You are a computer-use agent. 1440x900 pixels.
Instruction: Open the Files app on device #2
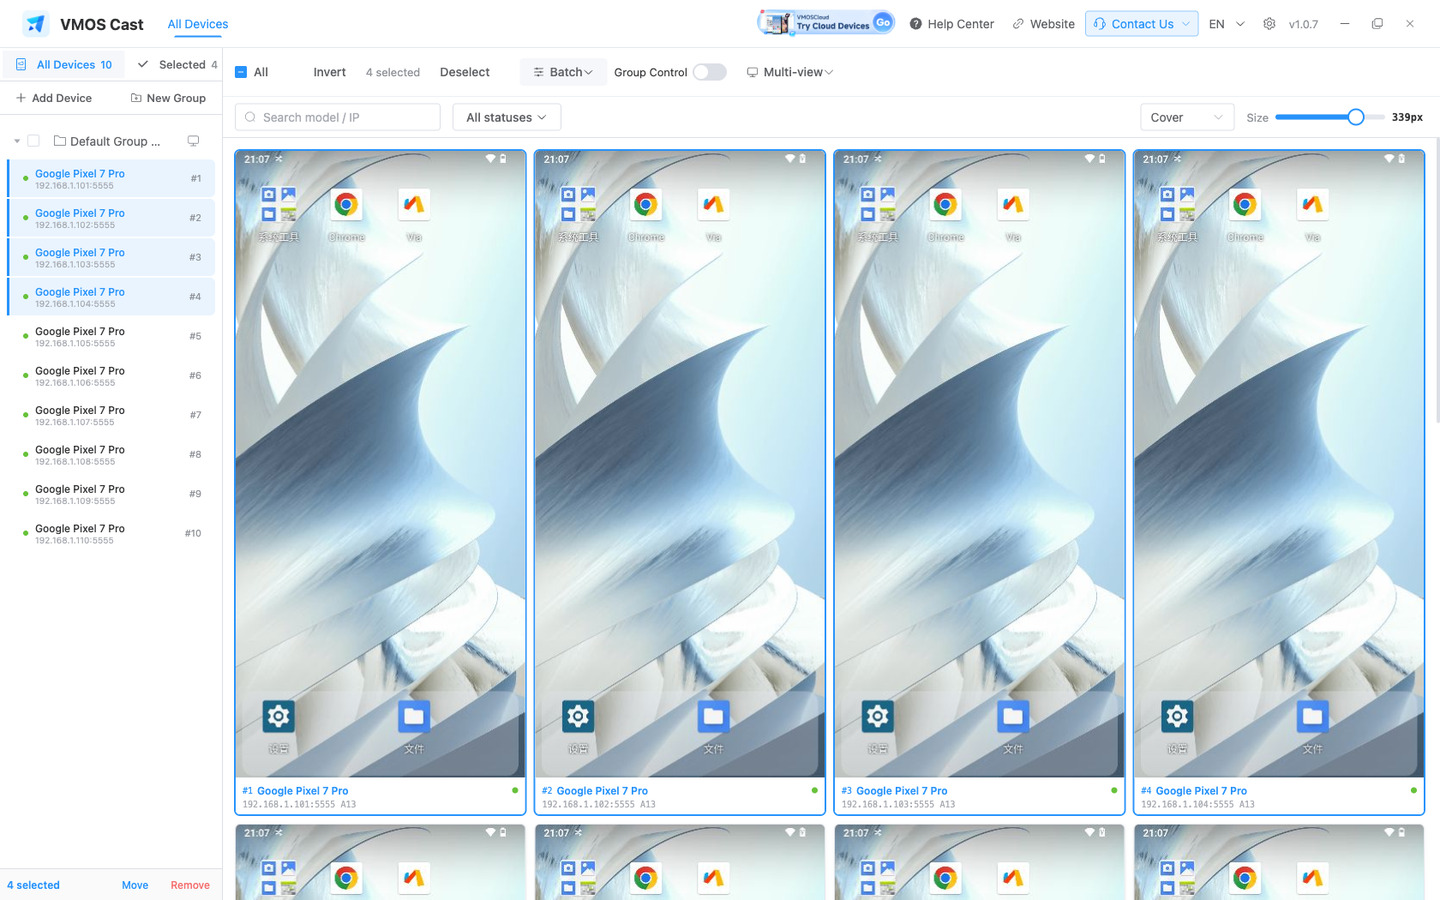point(713,716)
